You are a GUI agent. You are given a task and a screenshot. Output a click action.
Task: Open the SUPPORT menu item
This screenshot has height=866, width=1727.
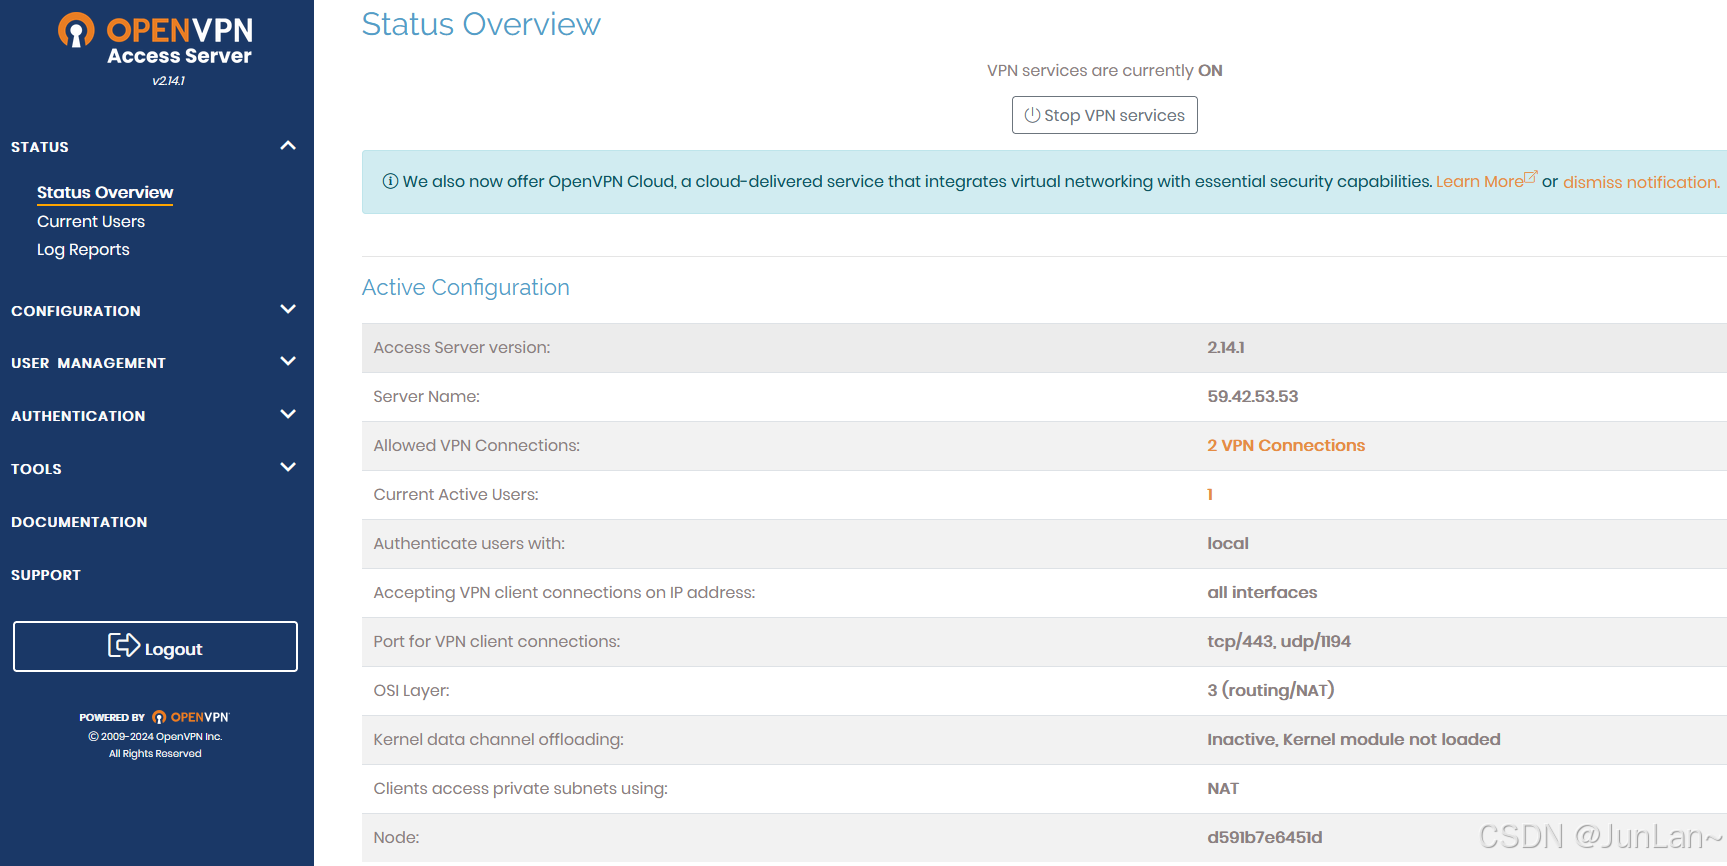(x=46, y=575)
